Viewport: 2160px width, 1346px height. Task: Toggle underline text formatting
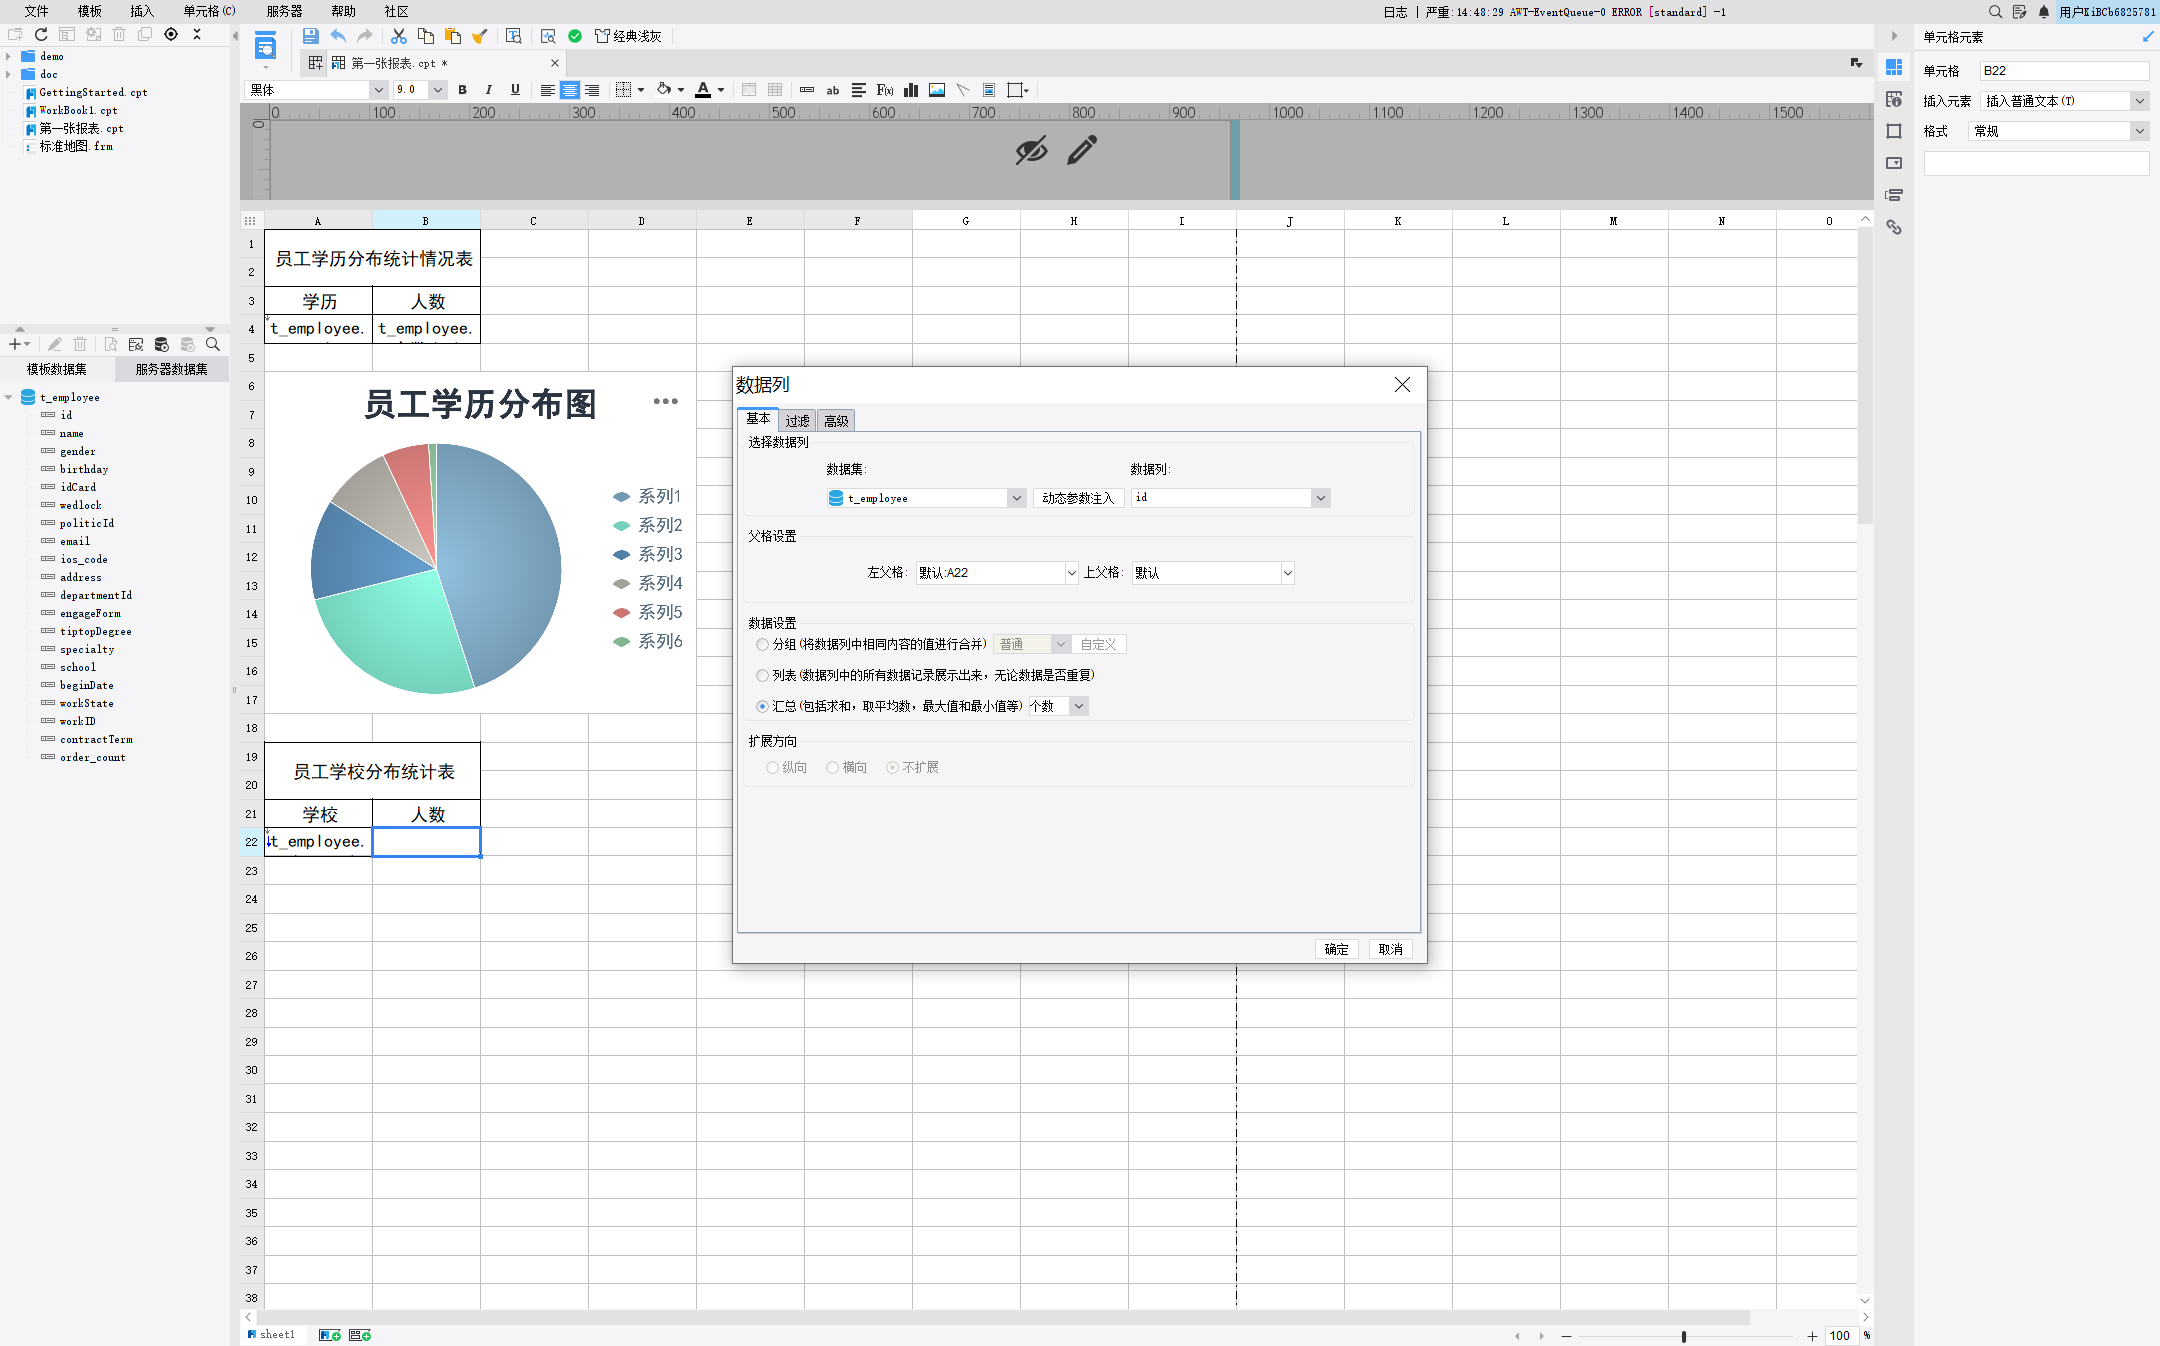click(x=515, y=90)
